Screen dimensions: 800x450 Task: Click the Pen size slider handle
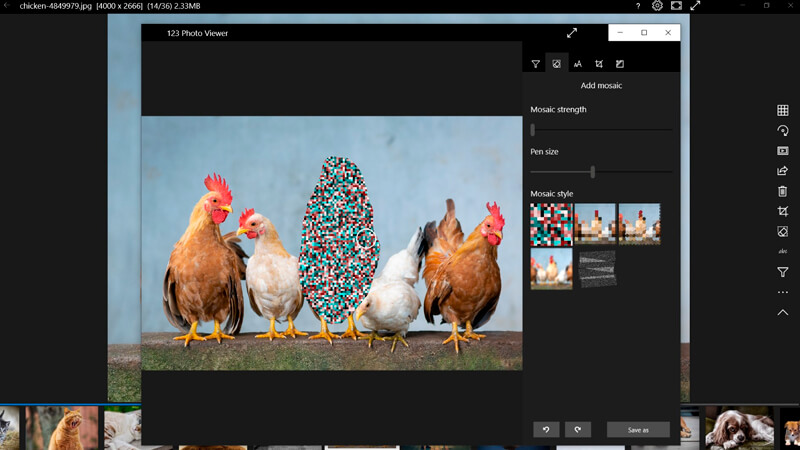point(593,172)
